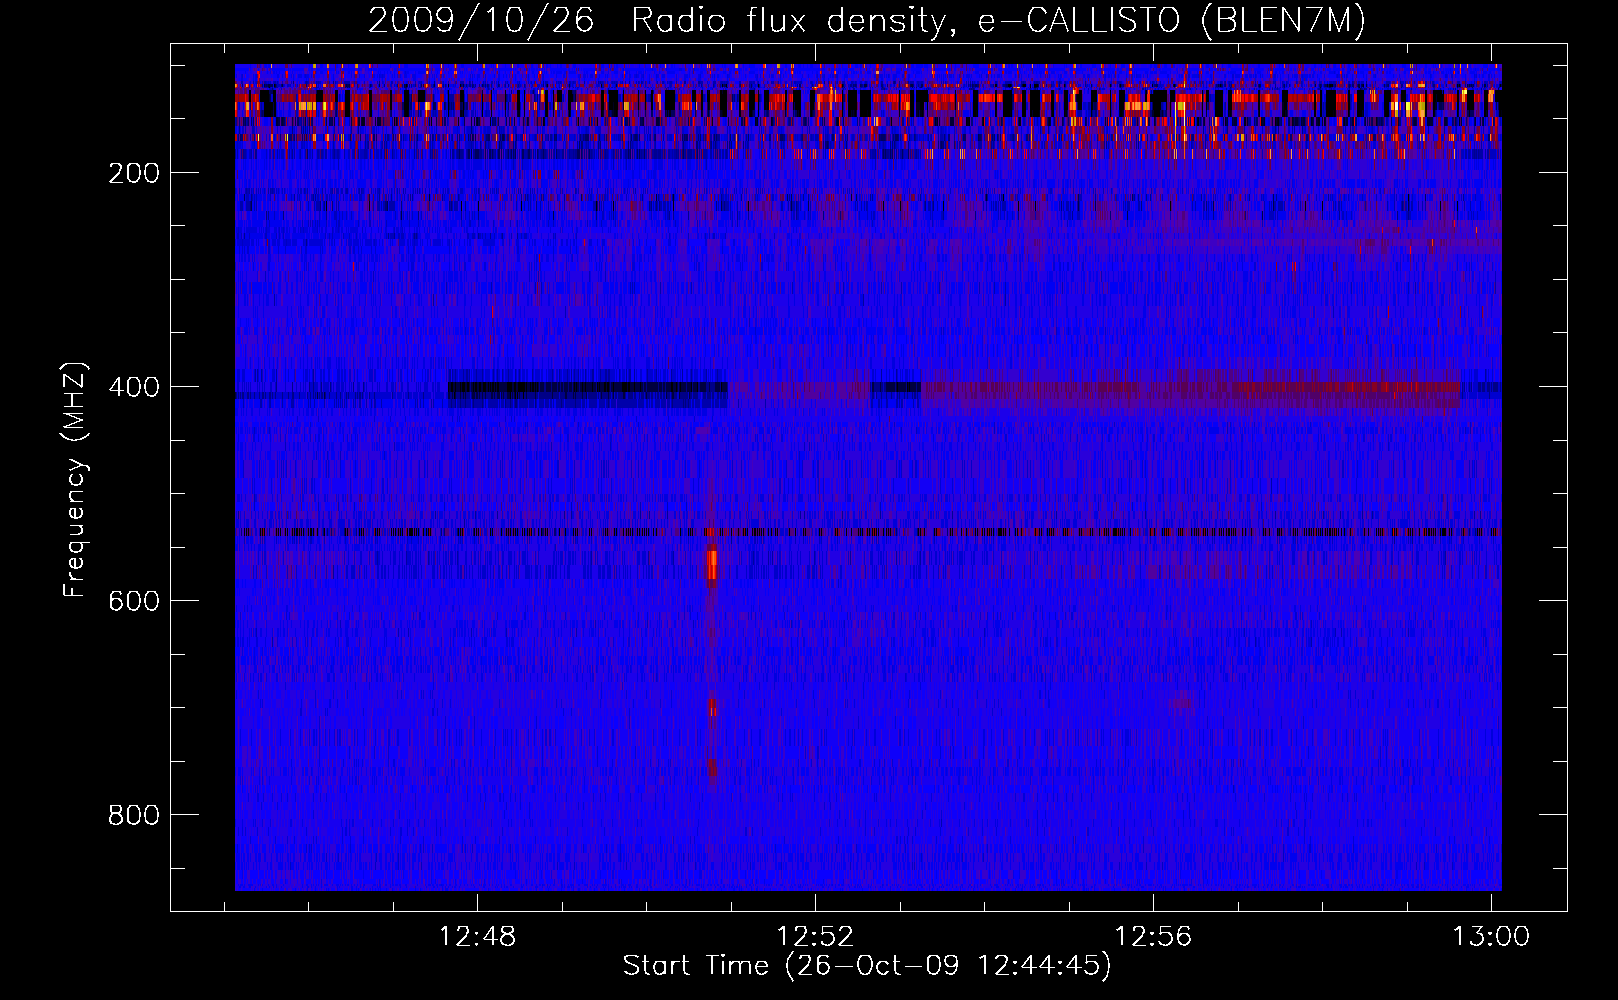Image resolution: width=1618 pixels, height=1000 pixels.
Task: Click the 12:56 time tick label
Action: point(1154,936)
